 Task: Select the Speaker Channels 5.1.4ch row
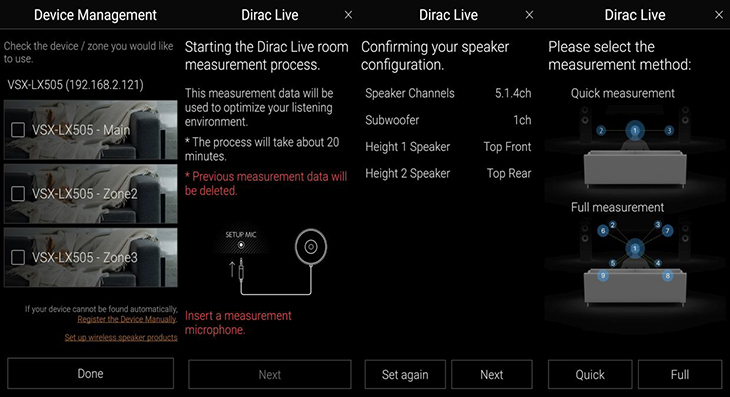[x=448, y=94]
